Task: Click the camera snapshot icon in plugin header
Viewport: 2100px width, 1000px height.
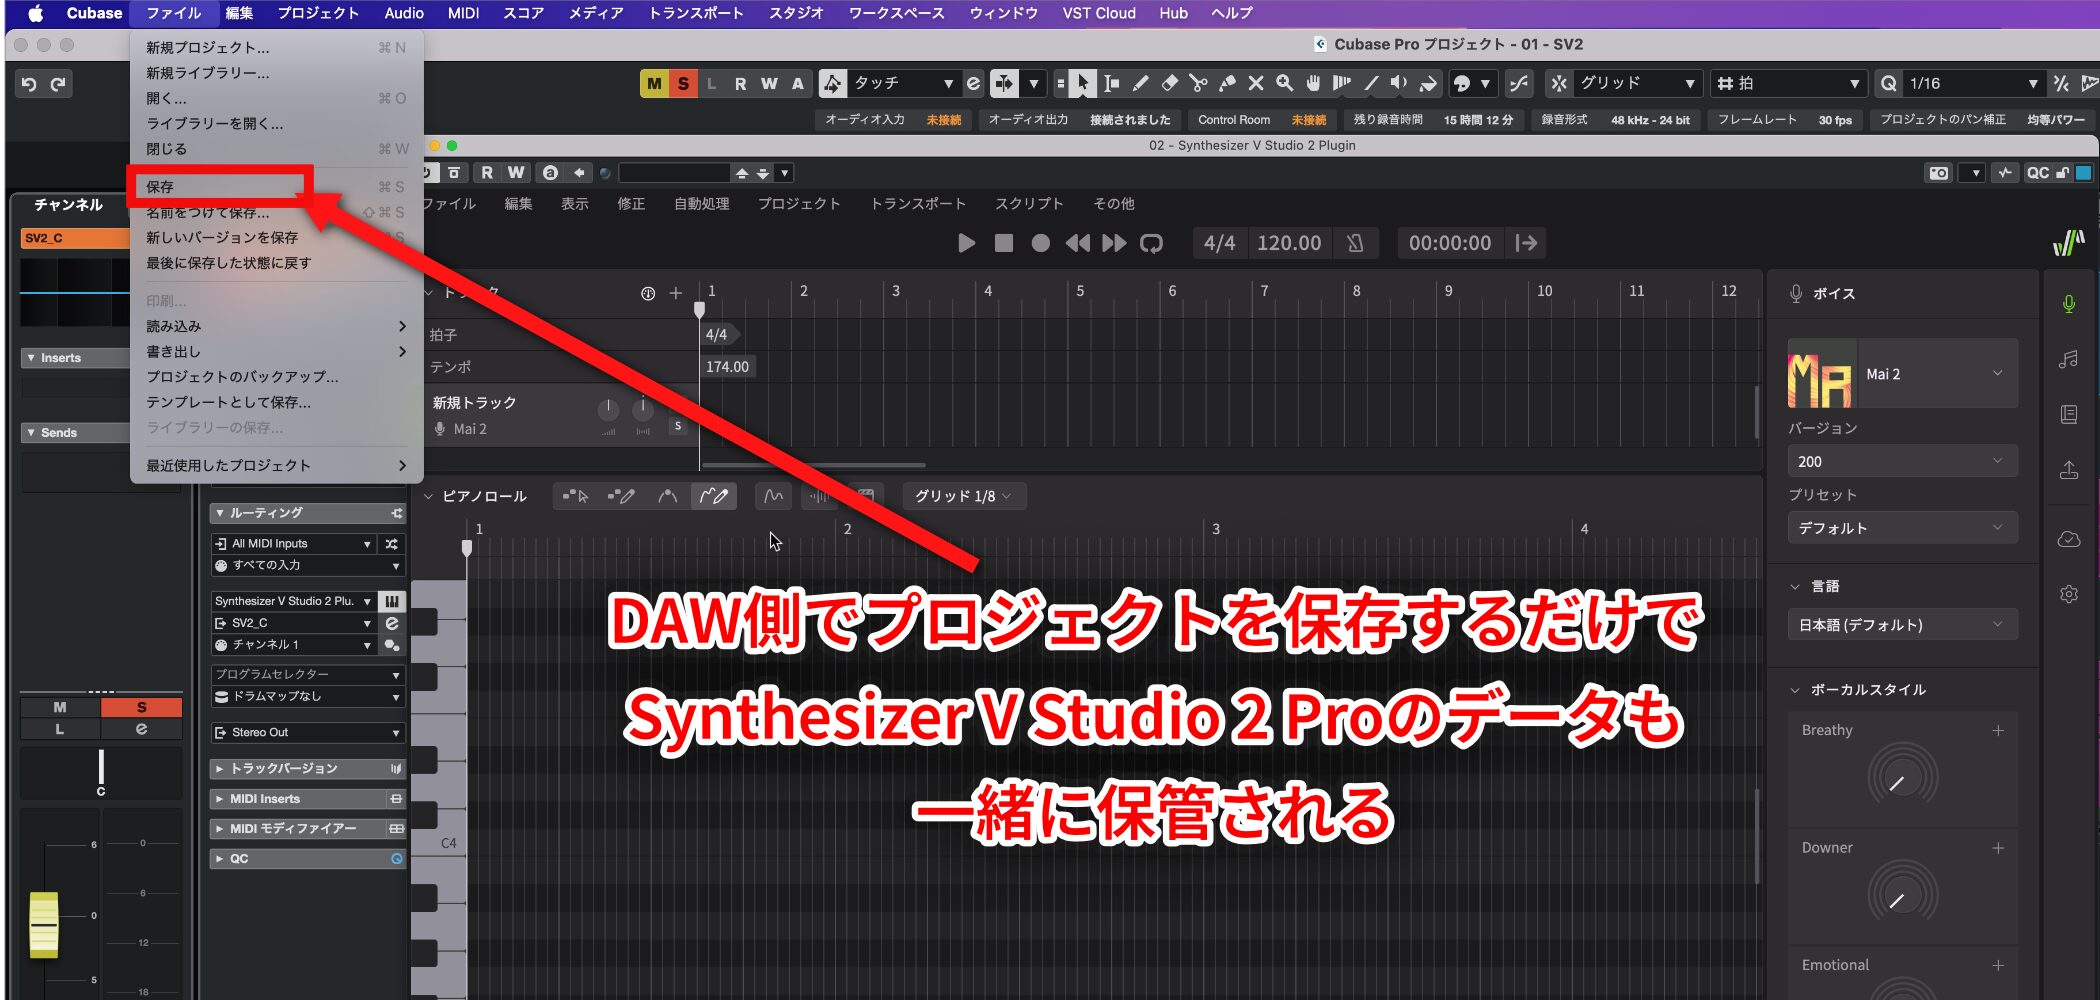Action: (1939, 173)
